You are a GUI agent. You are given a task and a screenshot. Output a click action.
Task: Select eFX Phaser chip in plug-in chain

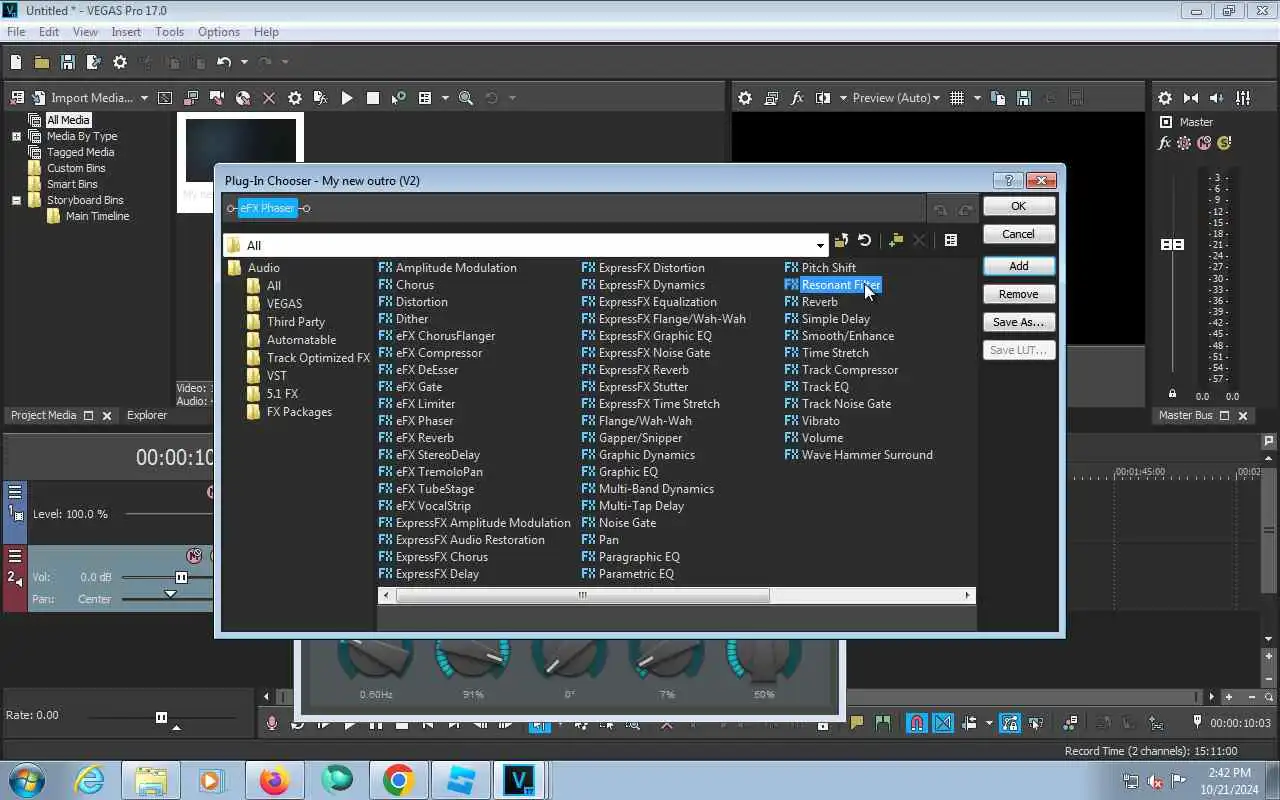[x=267, y=208]
